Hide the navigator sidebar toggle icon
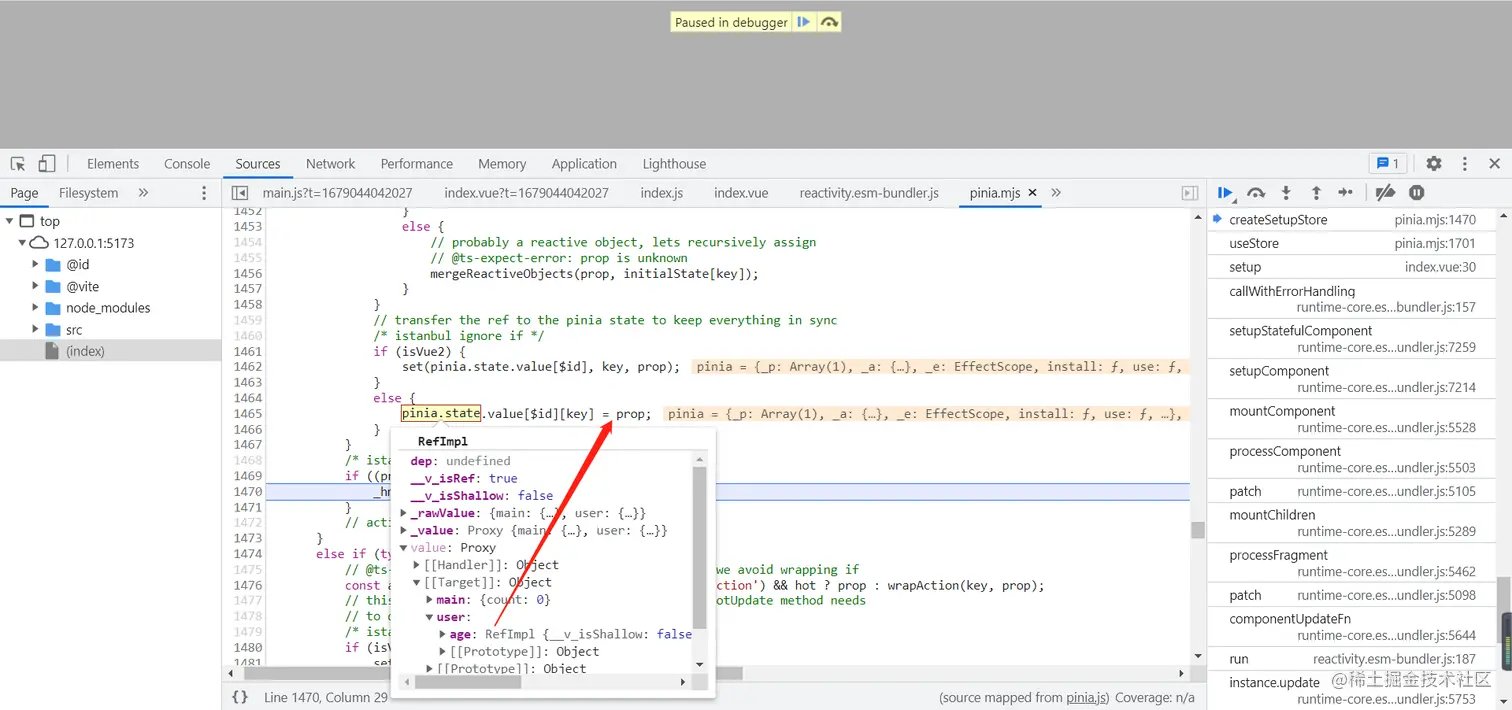Screen dimensions: 1512x710 (240, 192)
